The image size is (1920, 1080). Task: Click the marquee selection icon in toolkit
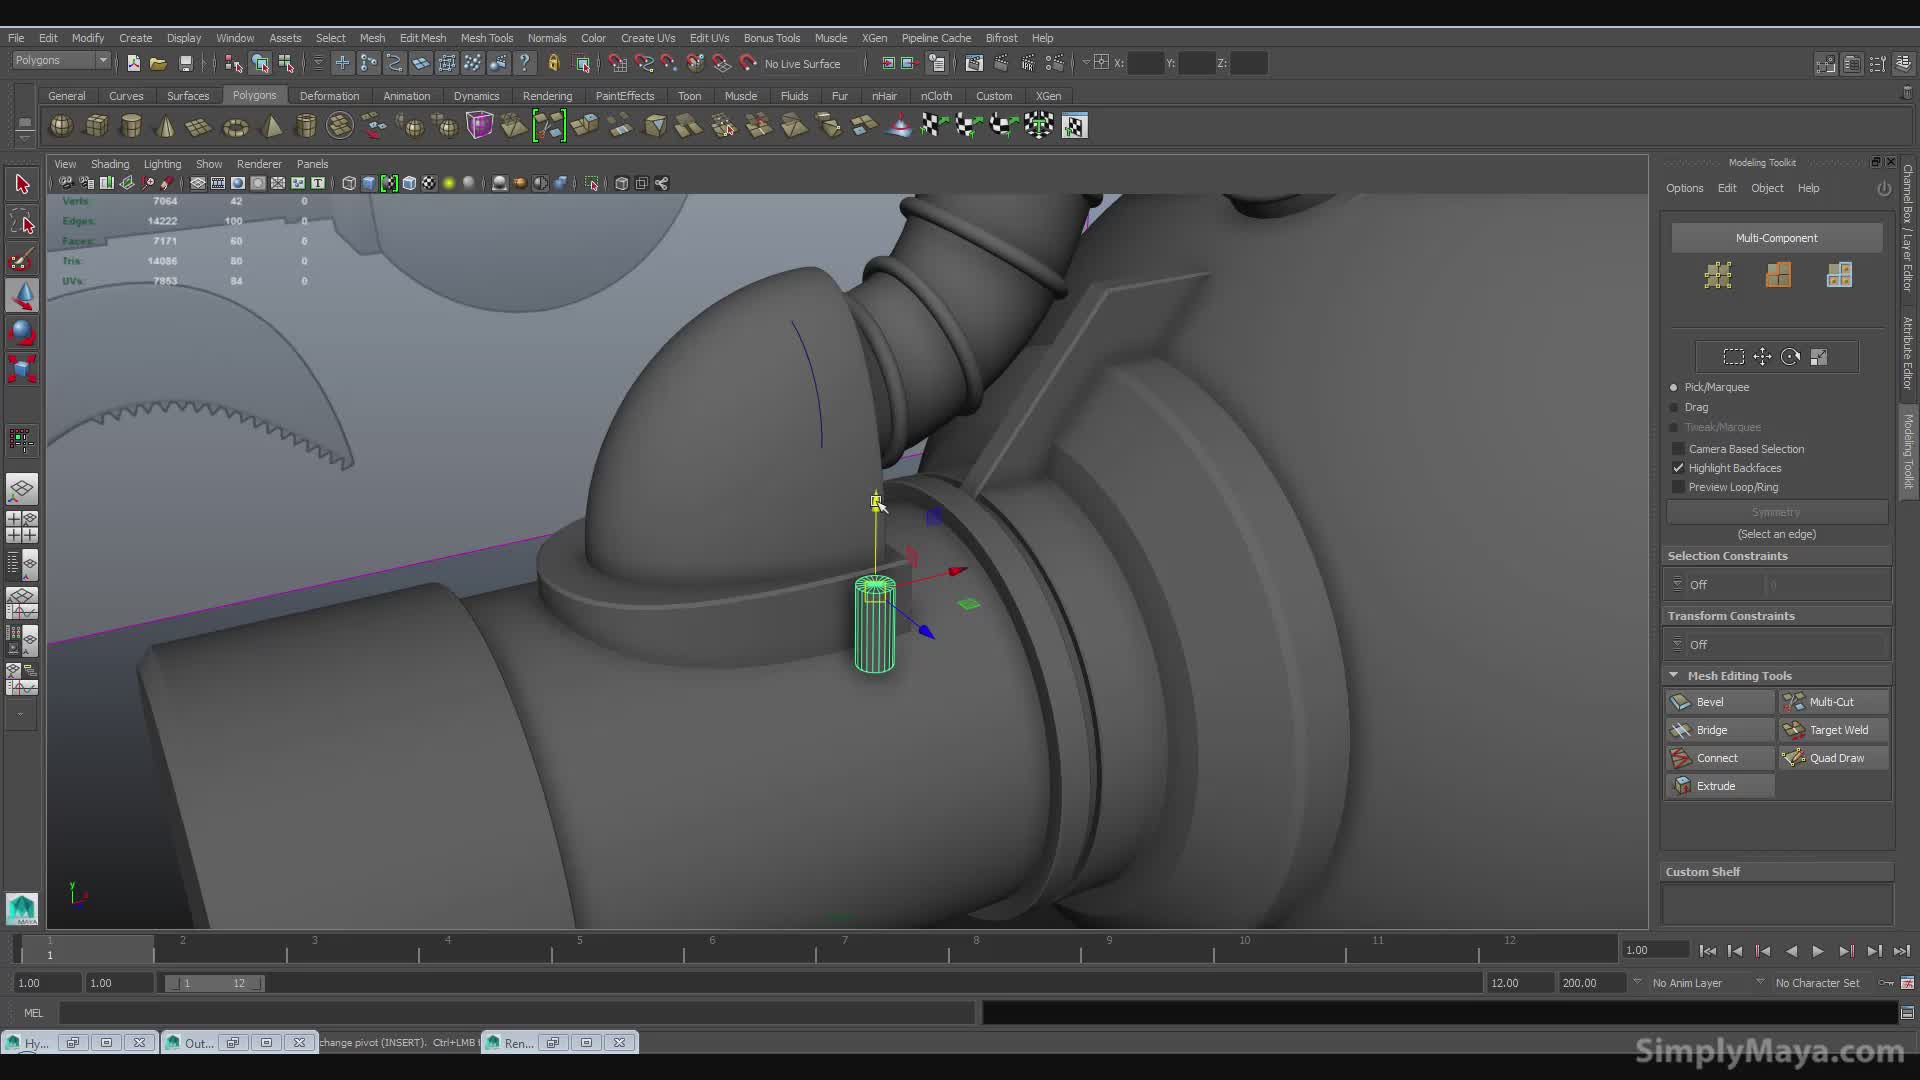(x=1734, y=357)
